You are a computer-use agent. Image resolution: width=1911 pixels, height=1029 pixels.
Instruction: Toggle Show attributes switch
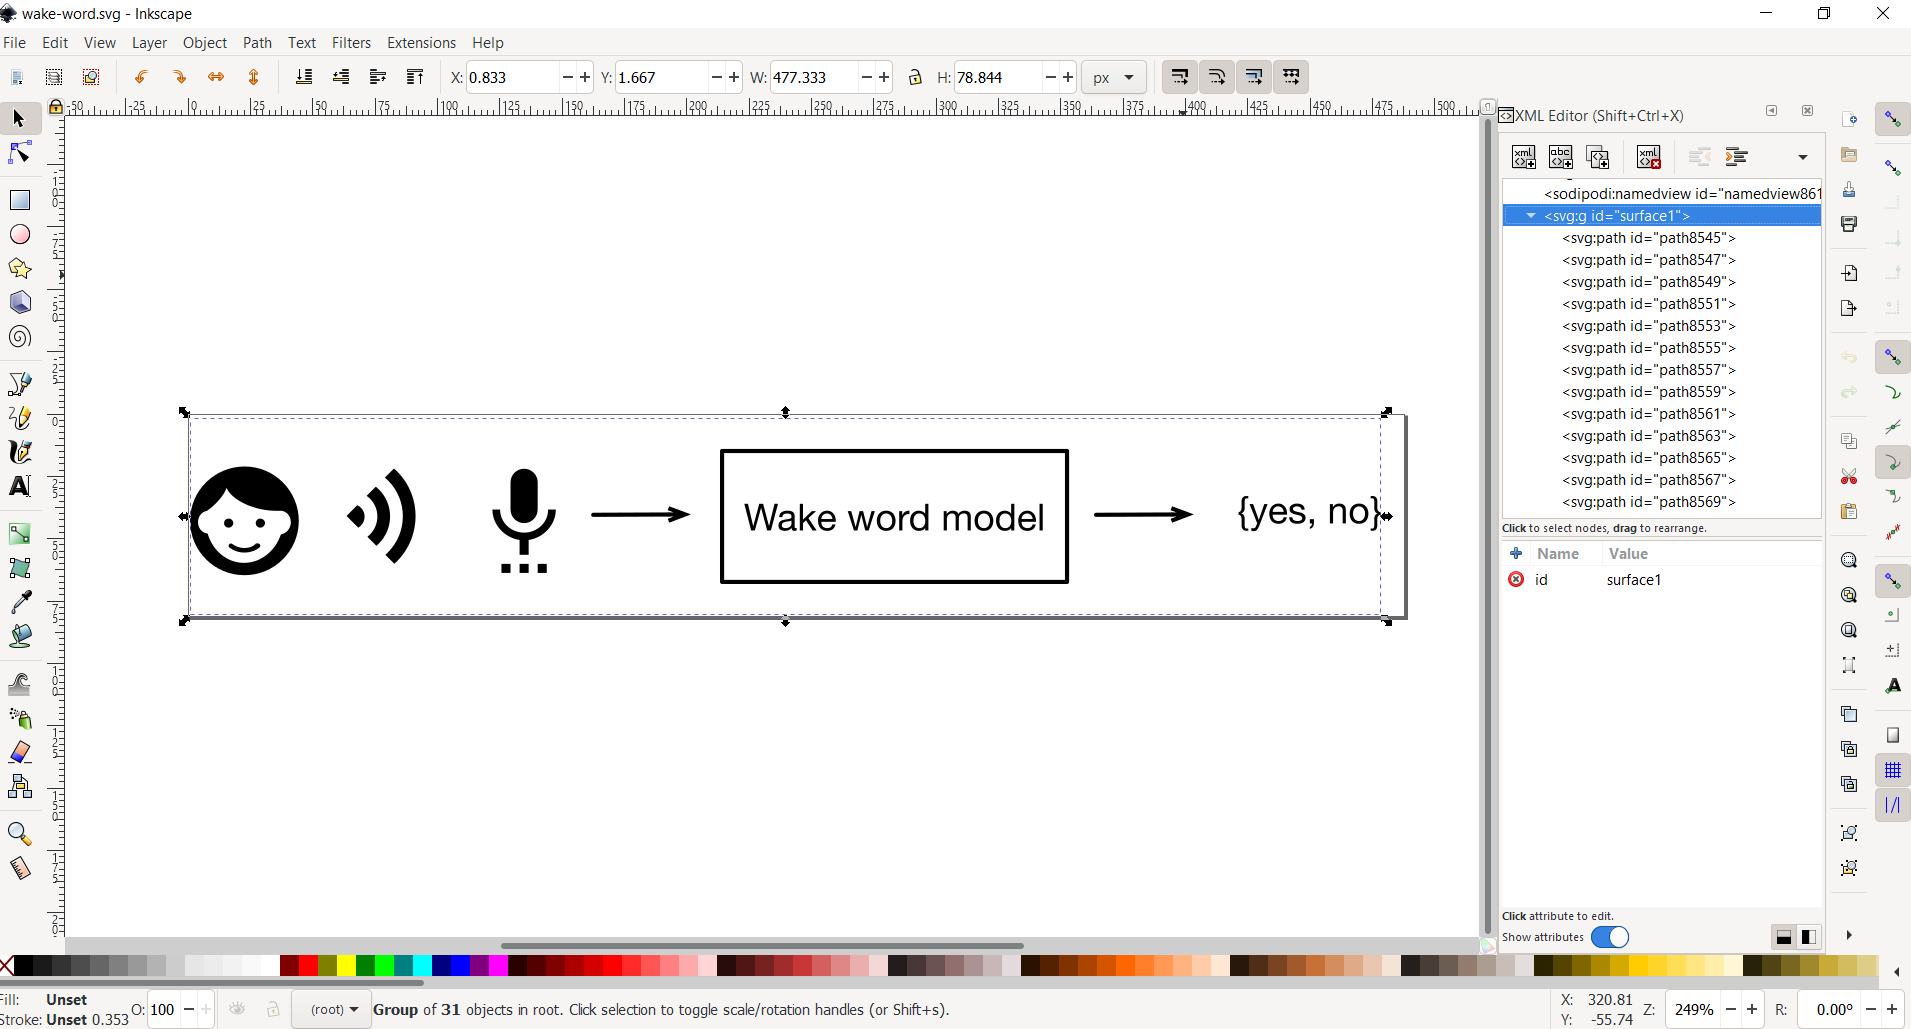coord(1610,937)
